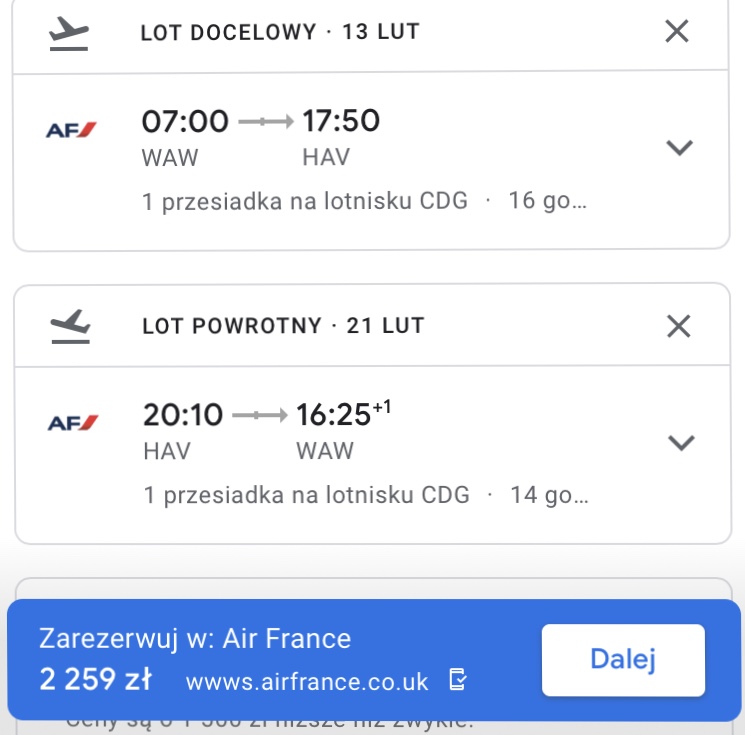Click the booking info icon next to airfrance.co.uk
745x735 pixels.
(x=458, y=679)
